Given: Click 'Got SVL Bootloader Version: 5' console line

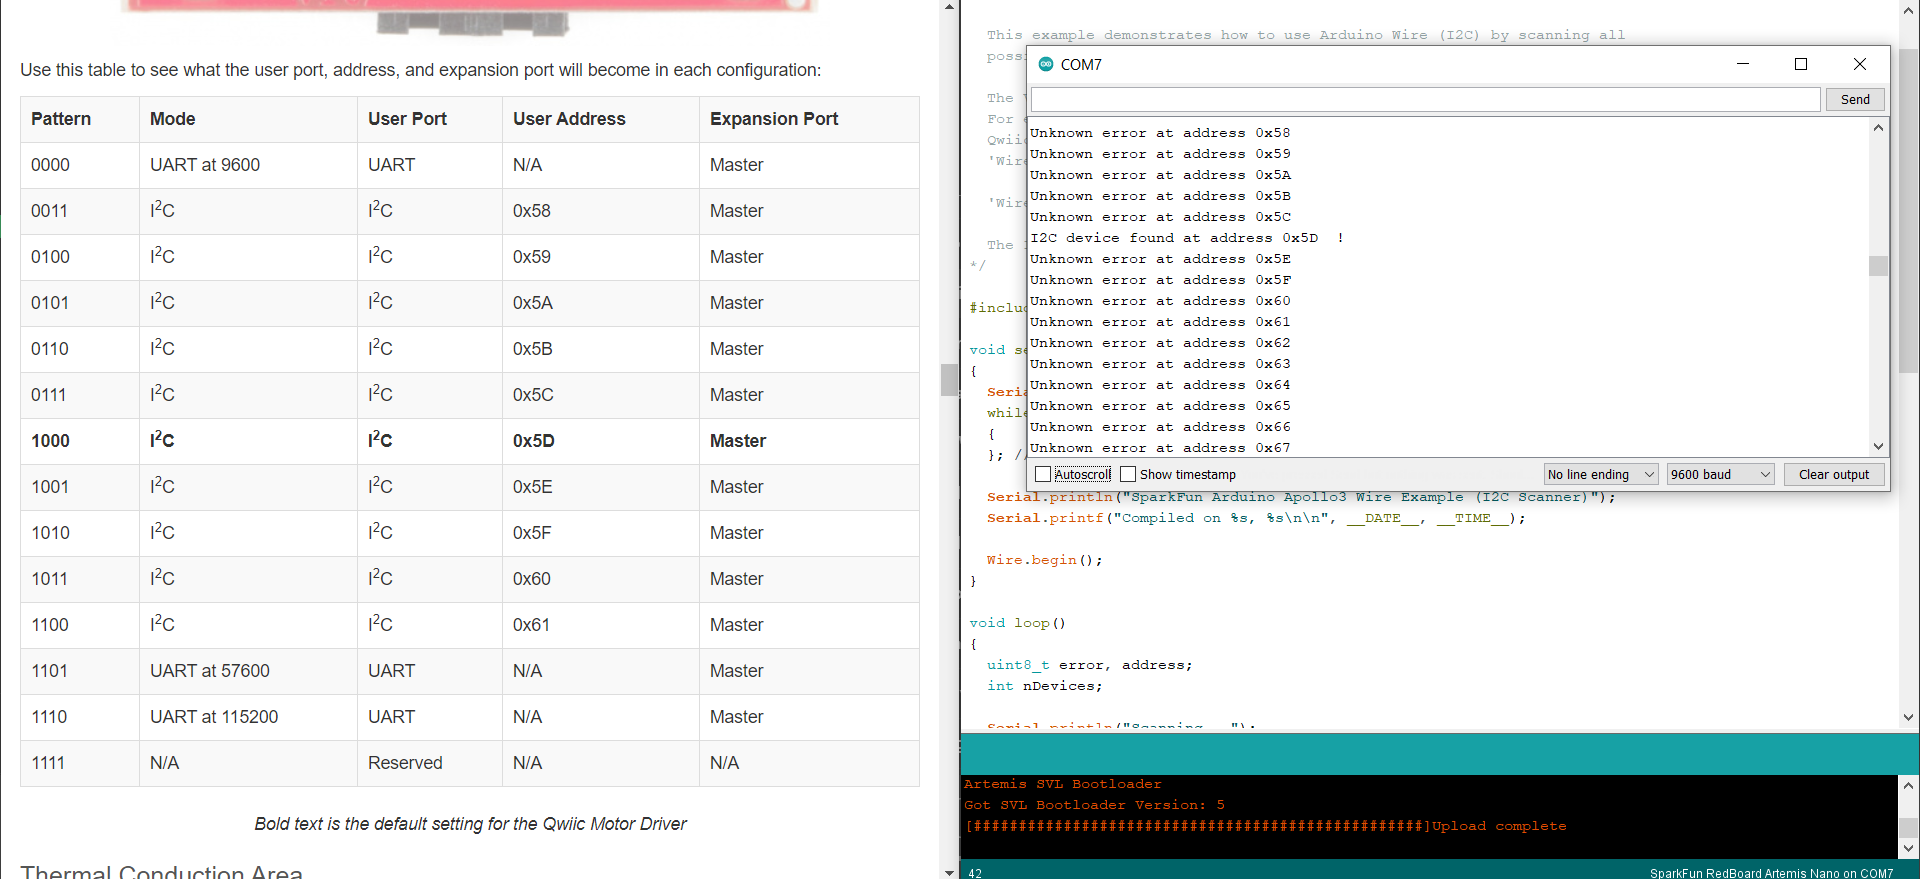Looking at the screenshot, I should 1094,805.
